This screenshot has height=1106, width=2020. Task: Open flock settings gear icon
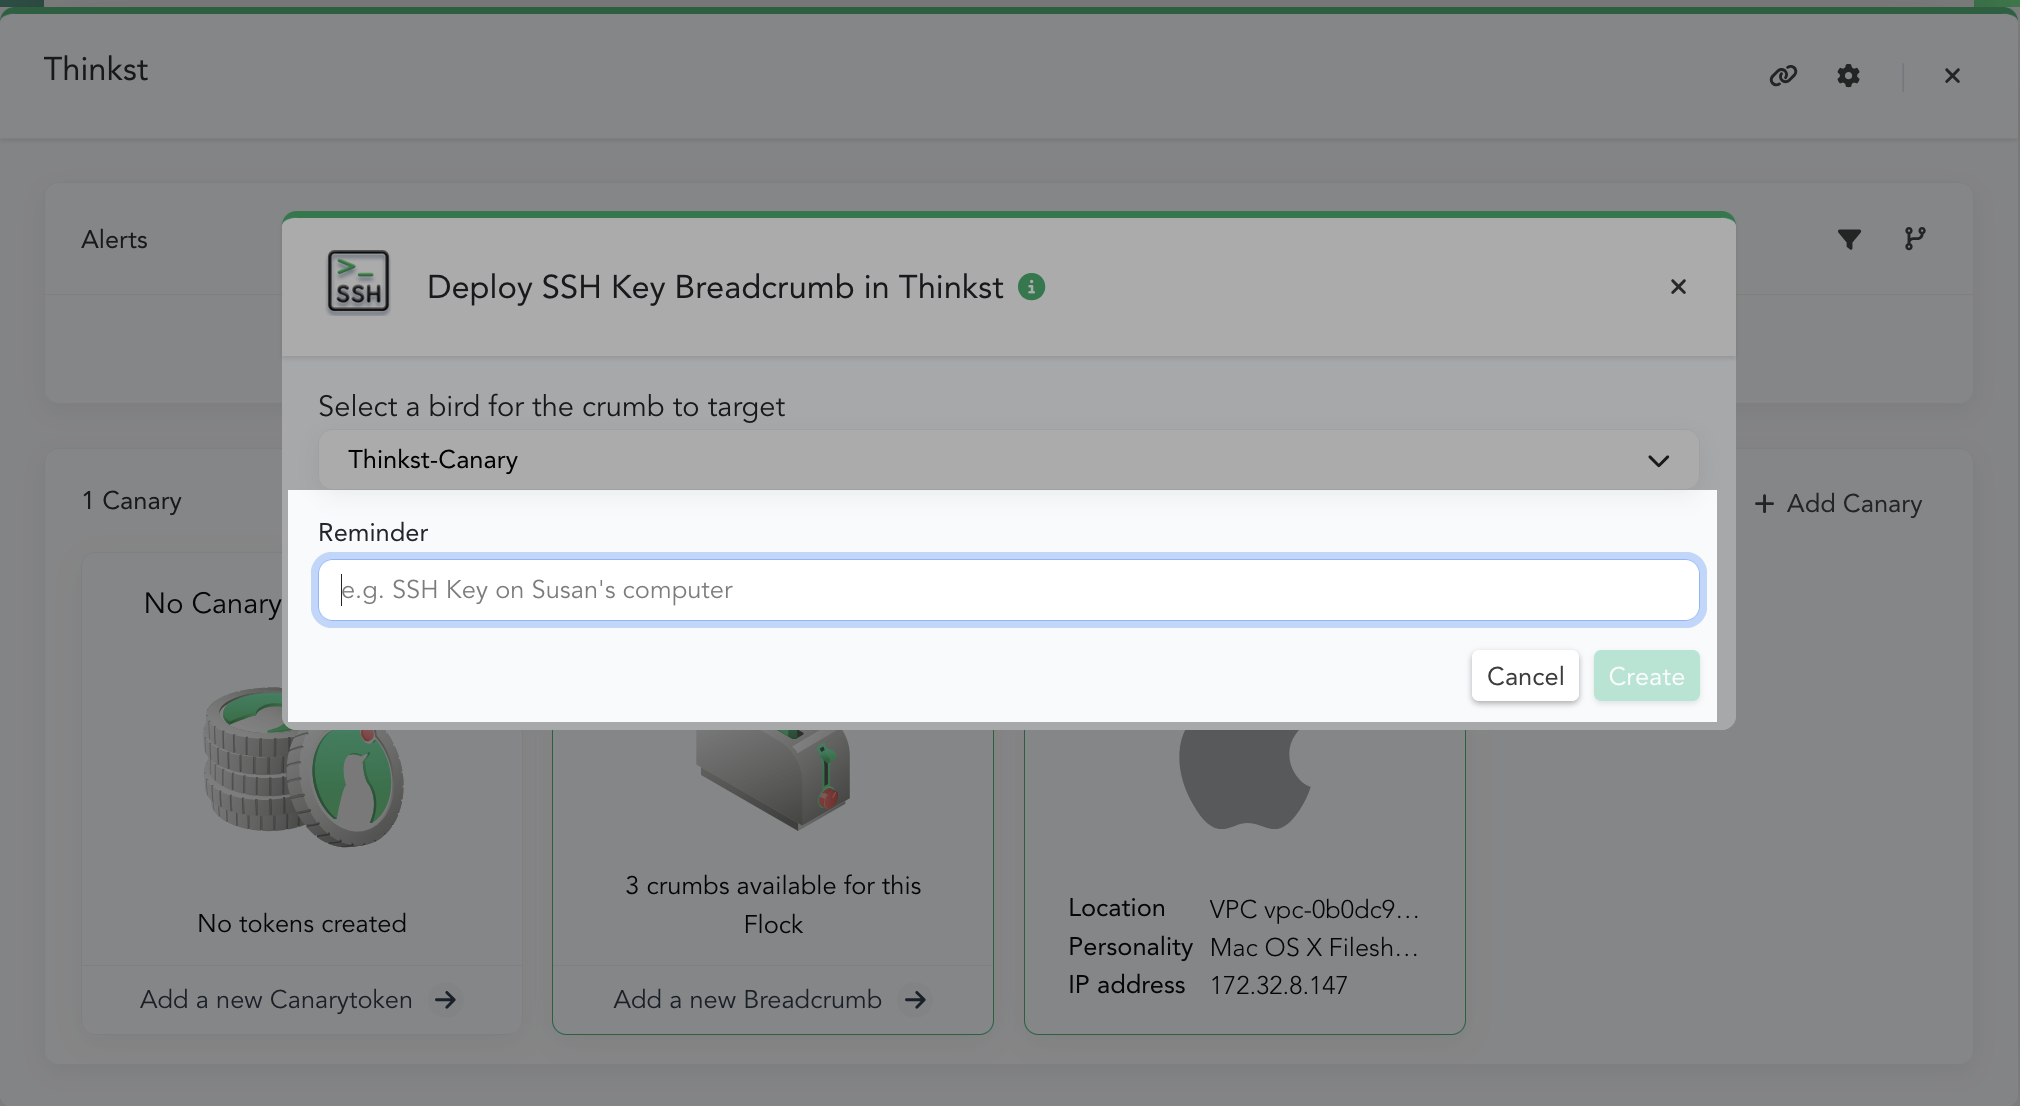tap(1848, 76)
